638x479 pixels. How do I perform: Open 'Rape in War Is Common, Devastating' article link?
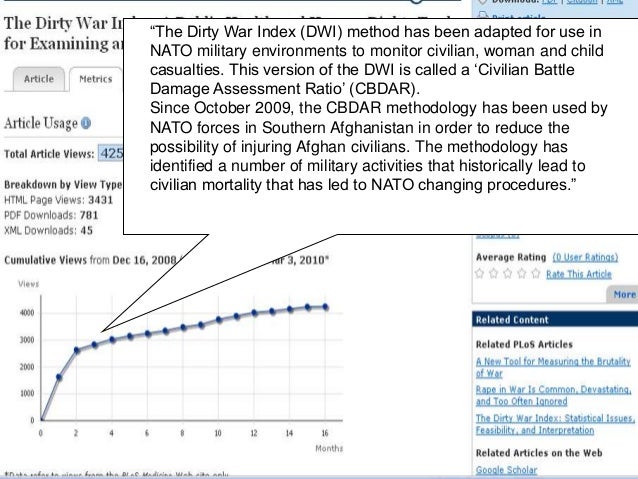click(553, 395)
